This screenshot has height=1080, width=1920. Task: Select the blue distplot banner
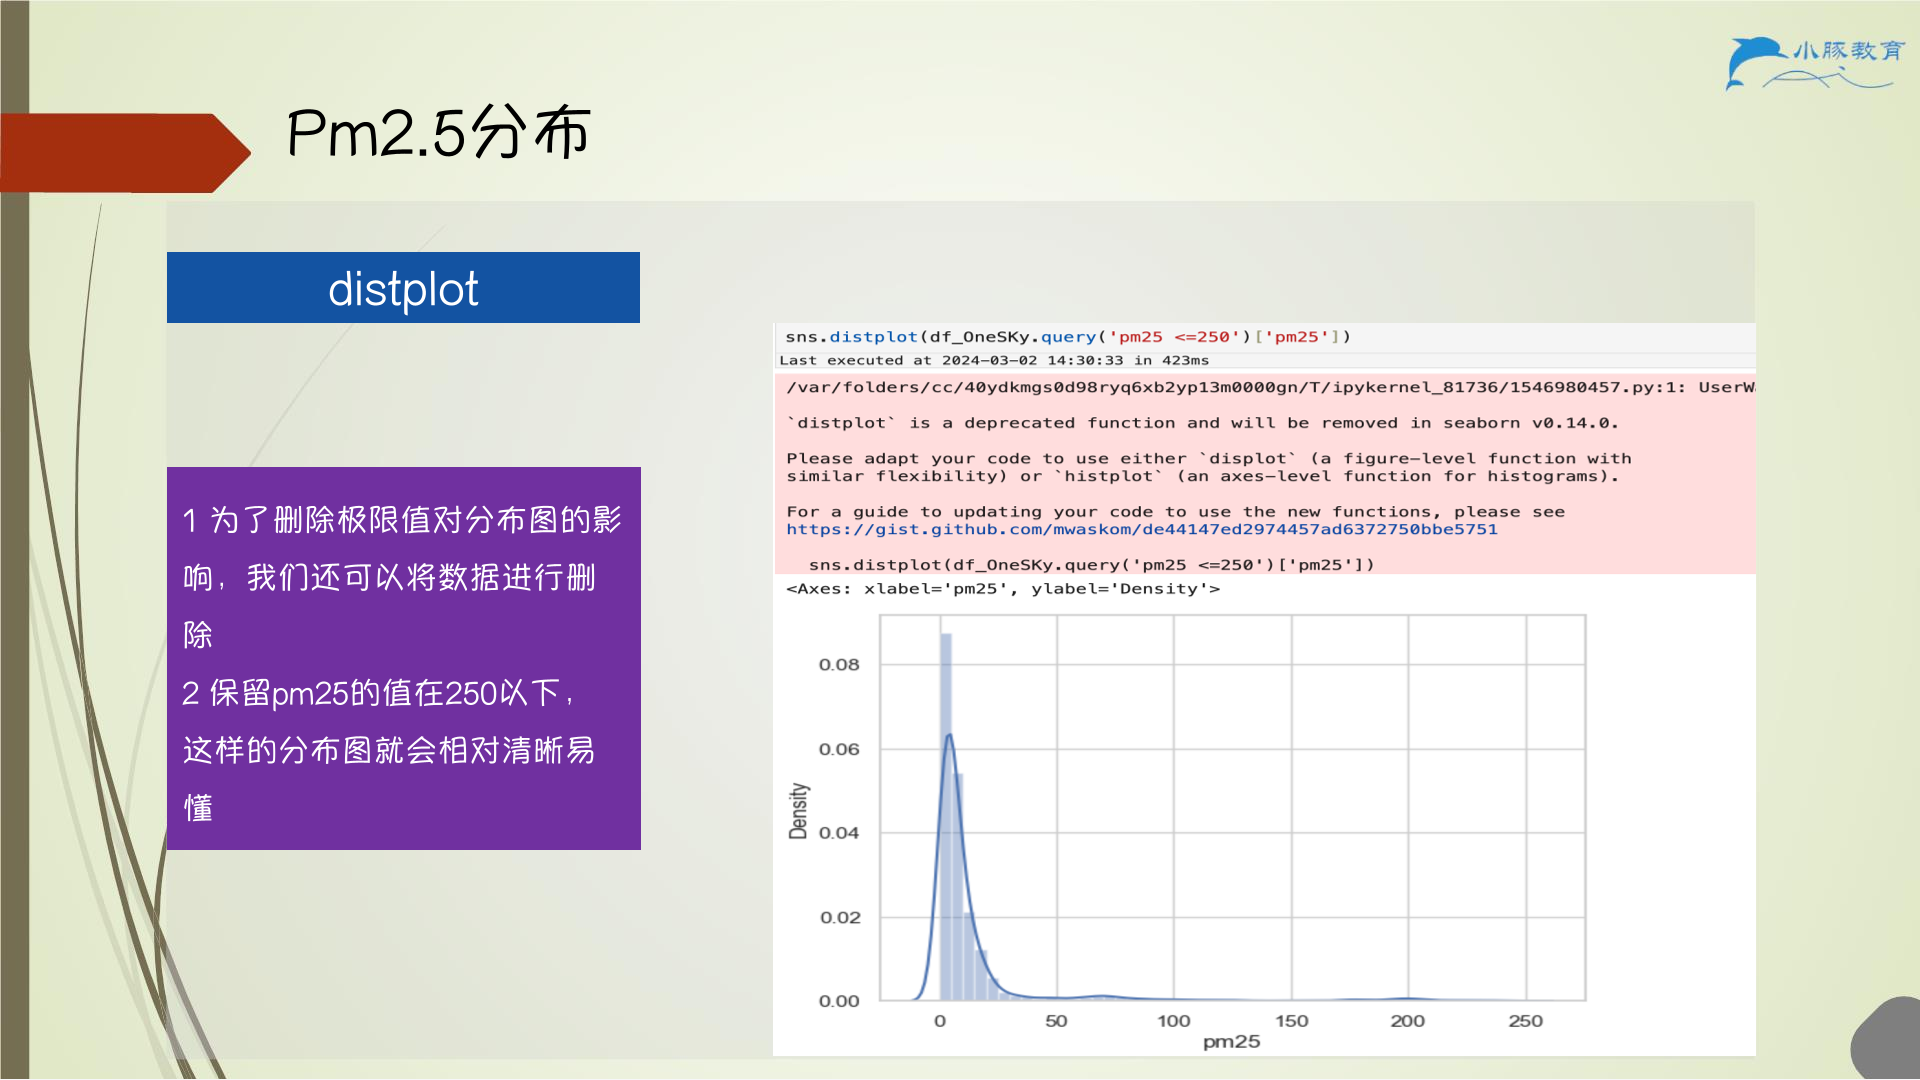[403, 288]
